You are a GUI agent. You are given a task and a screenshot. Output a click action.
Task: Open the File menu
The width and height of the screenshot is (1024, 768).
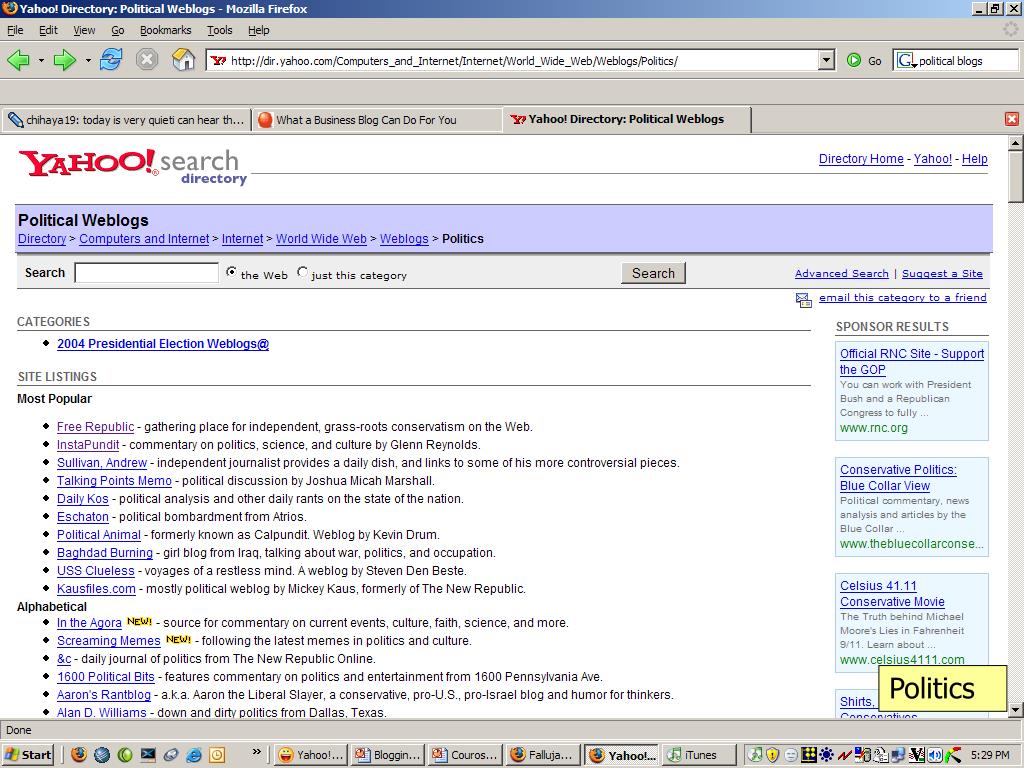[x=15, y=30]
